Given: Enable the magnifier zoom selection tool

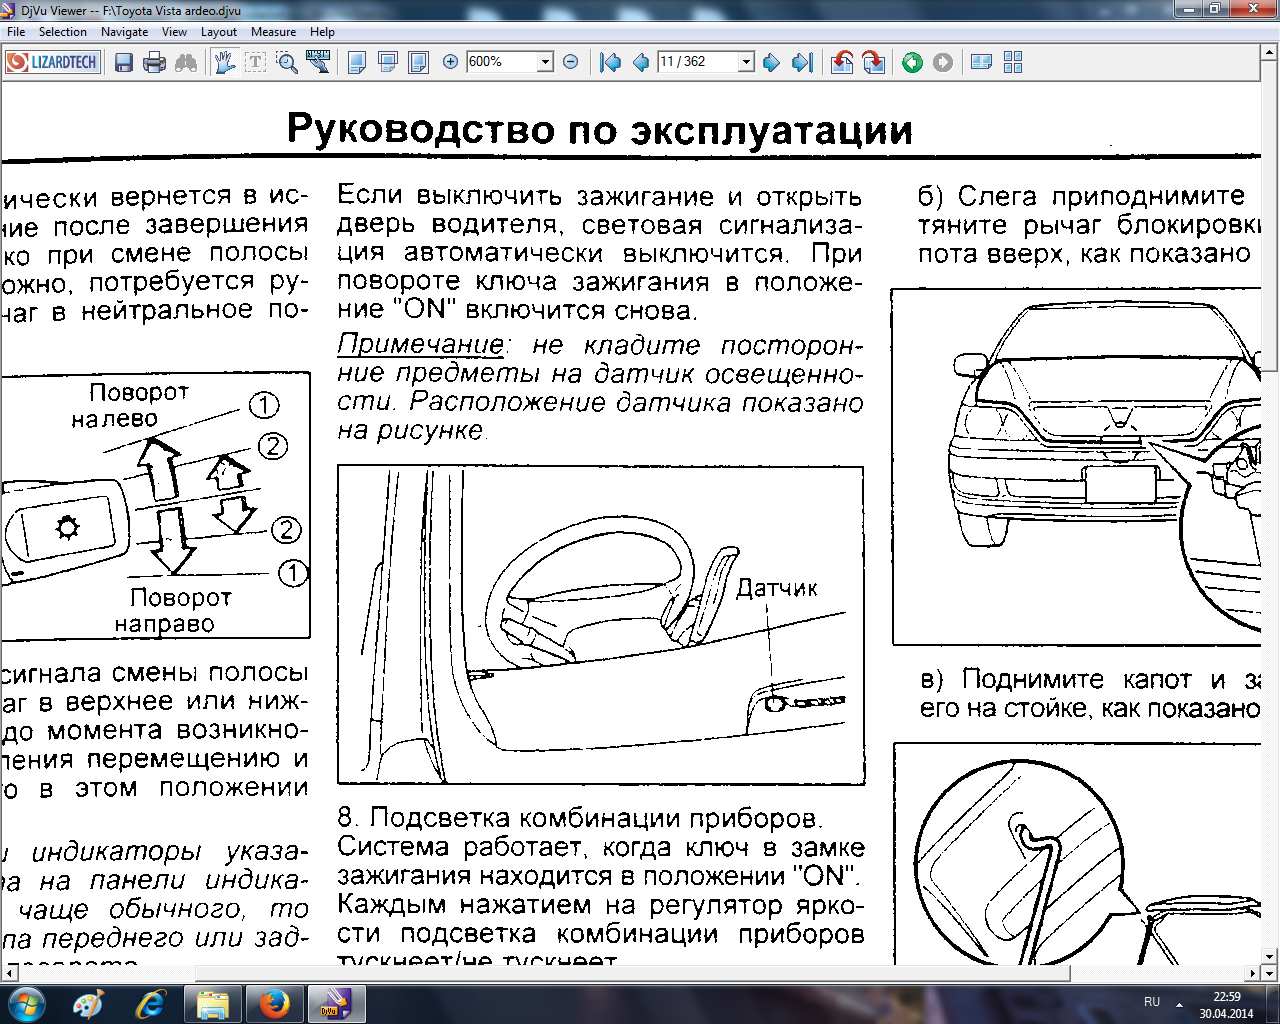Looking at the screenshot, I should (287, 63).
